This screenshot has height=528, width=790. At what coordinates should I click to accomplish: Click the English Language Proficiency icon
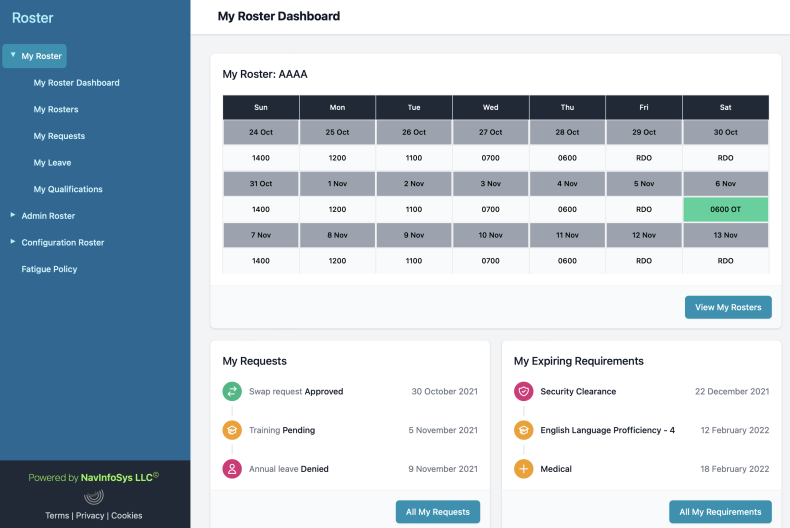pos(523,430)
